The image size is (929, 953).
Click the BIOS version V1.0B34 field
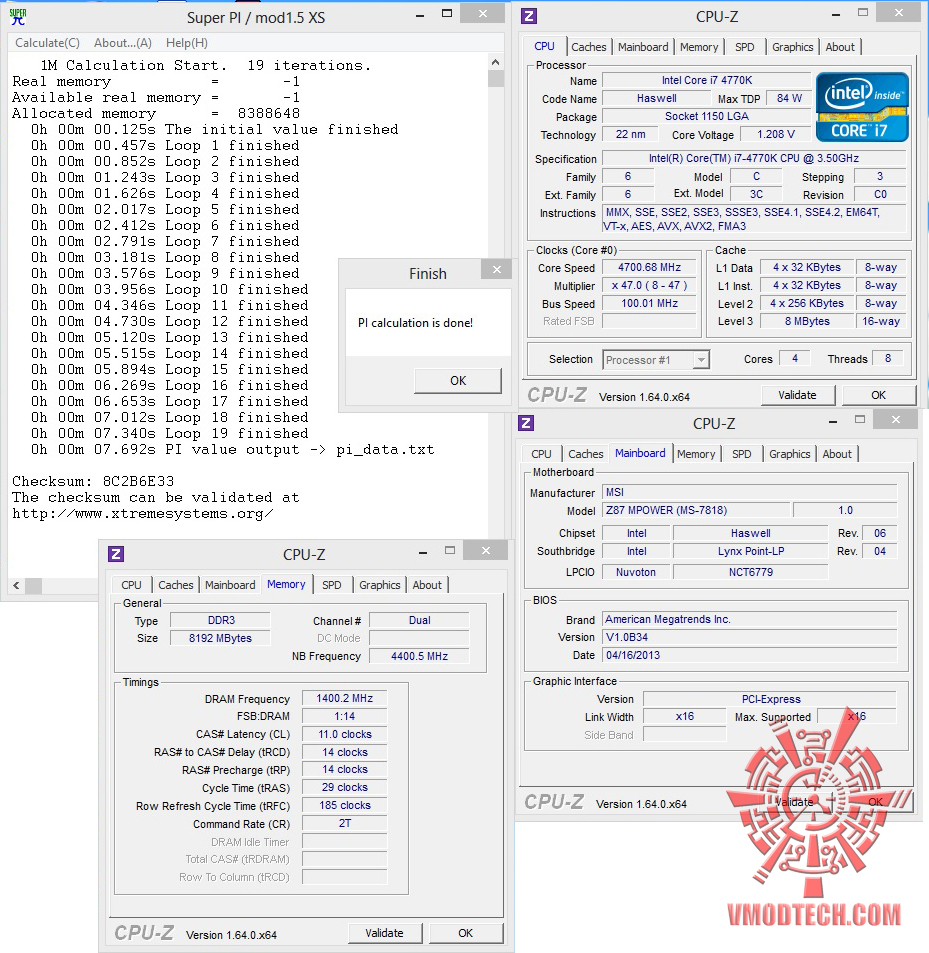(750, 637)
